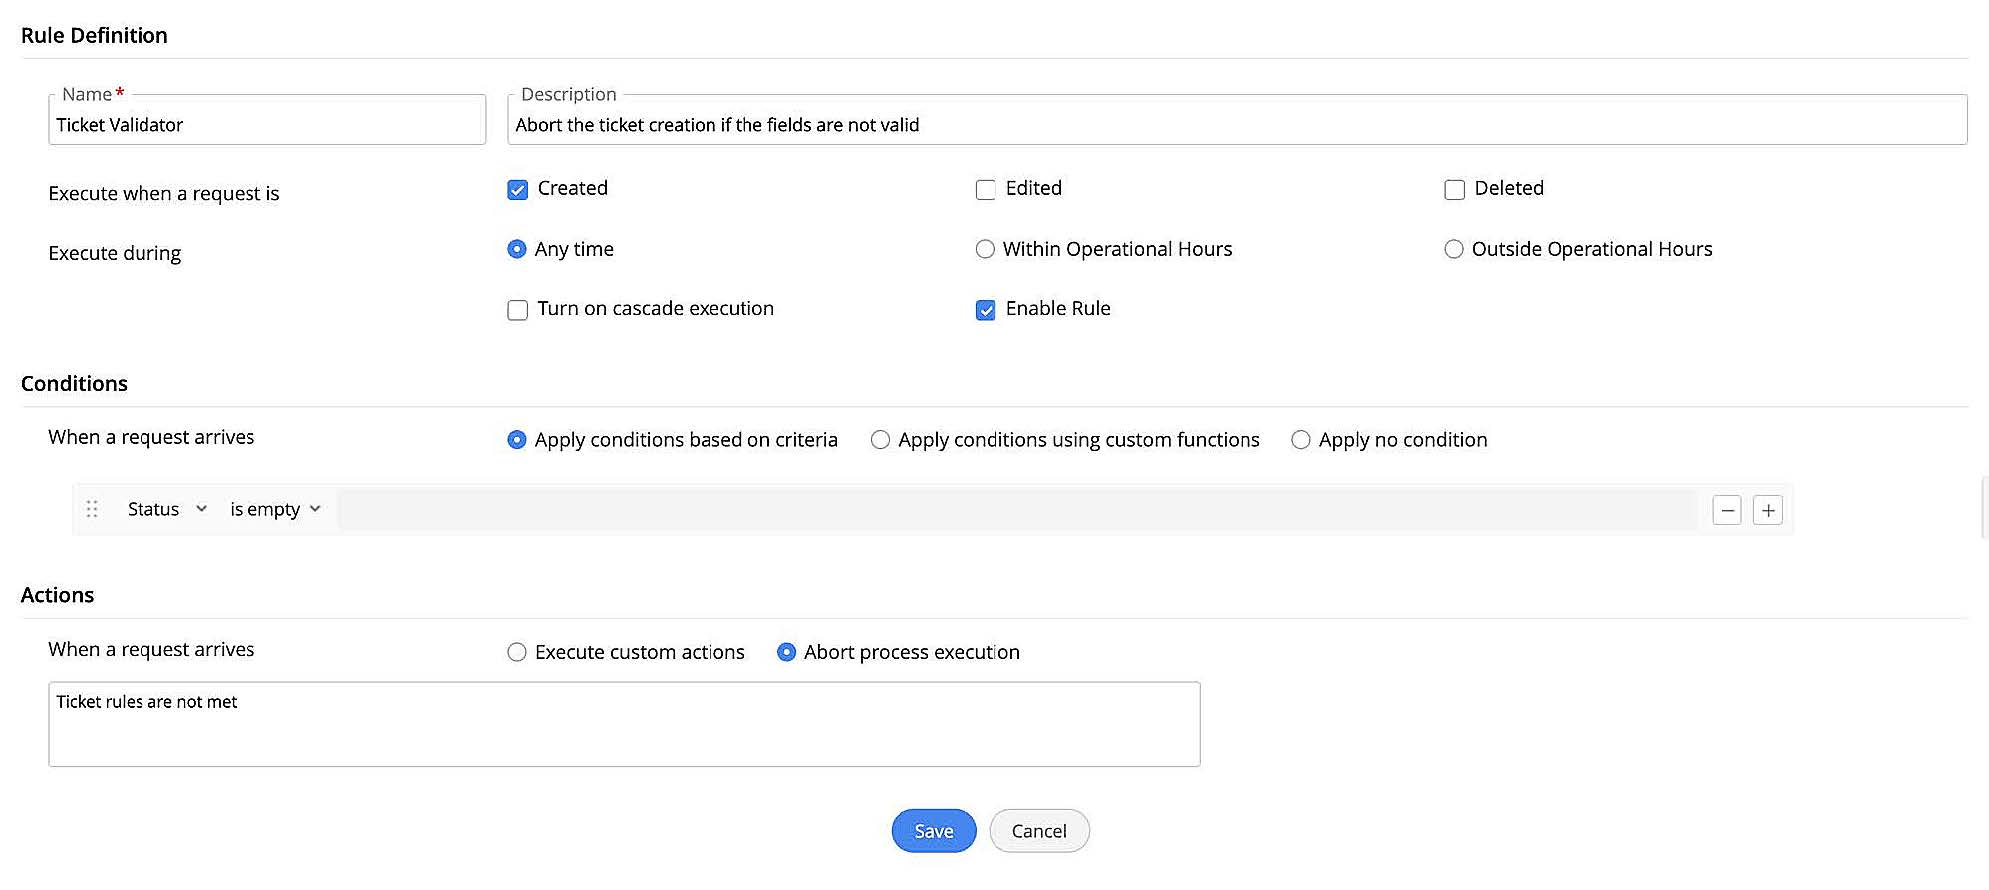Choose Apply no condition option
The height and width of the screenshot is (890, 1989).
coord(1301,440)
